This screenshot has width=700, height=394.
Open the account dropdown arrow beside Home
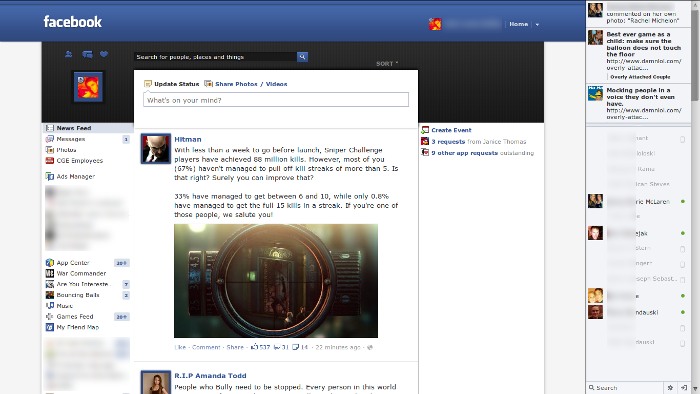point(537,25)
